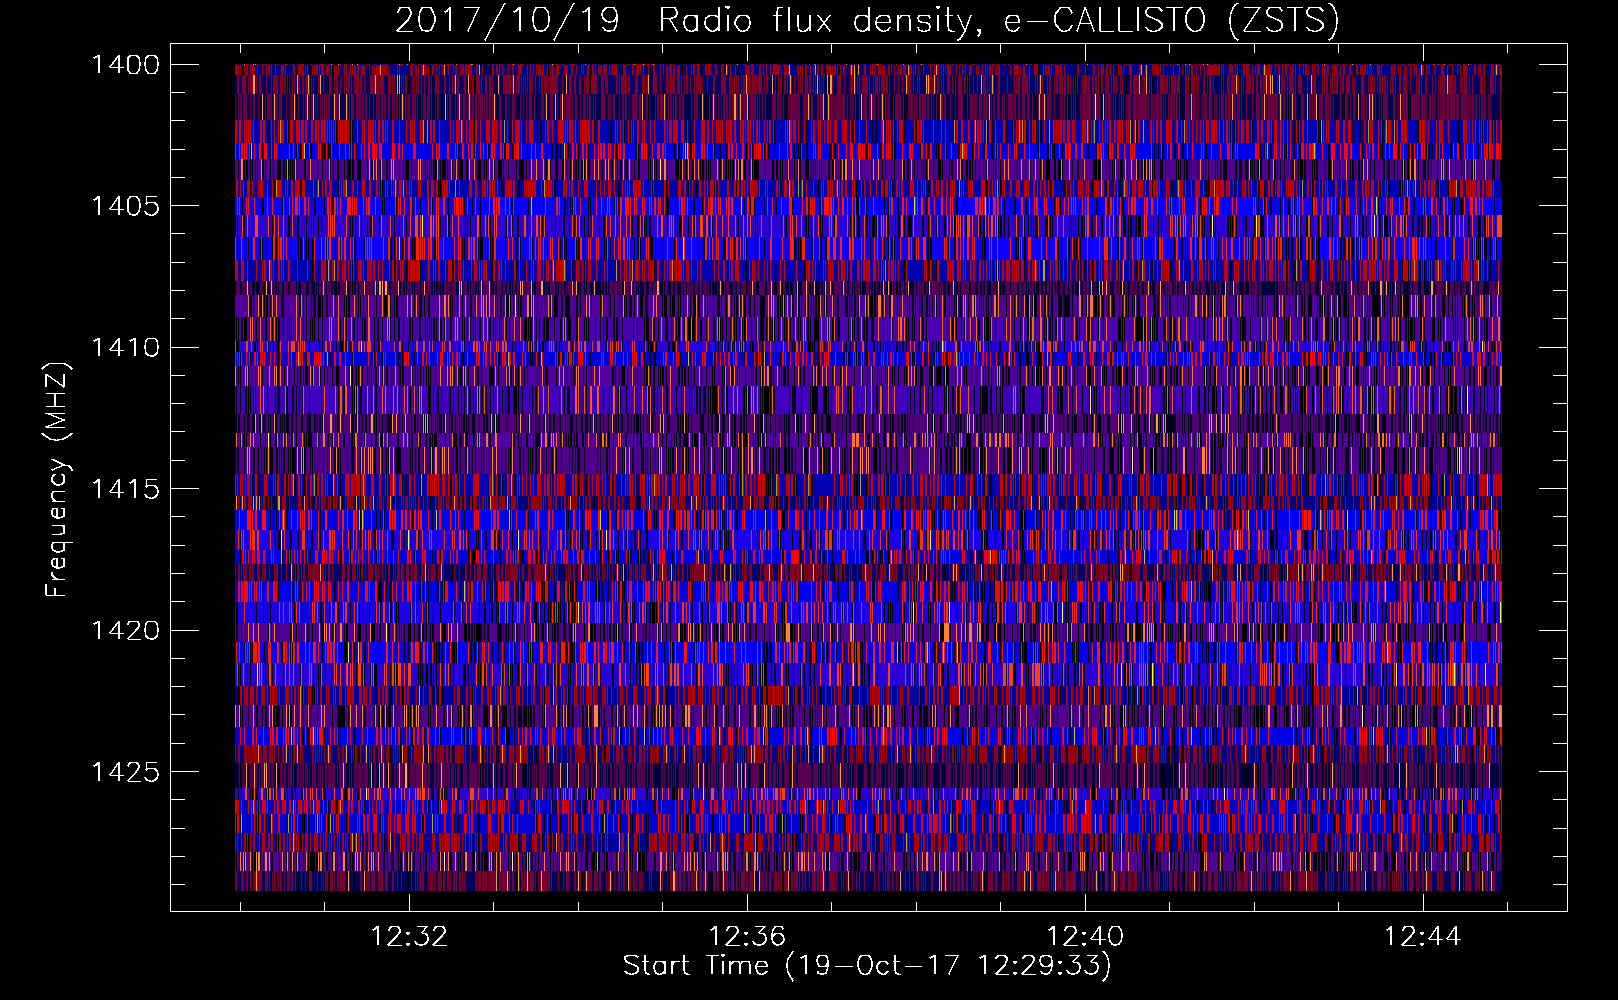The image size is (1618, 1000).
Task: Click the 12:44 time tick label
Action: tap(1423, 937)
